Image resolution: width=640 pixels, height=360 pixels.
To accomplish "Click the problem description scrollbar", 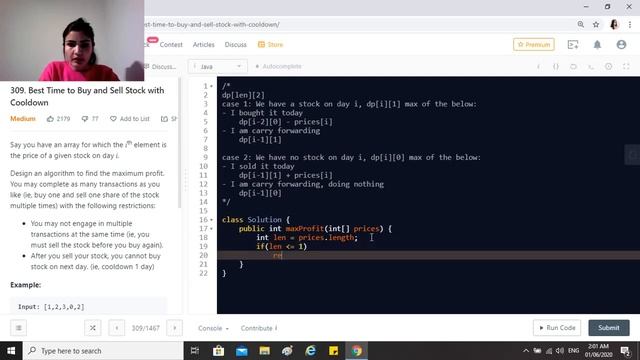I will [x=179, y=143].
